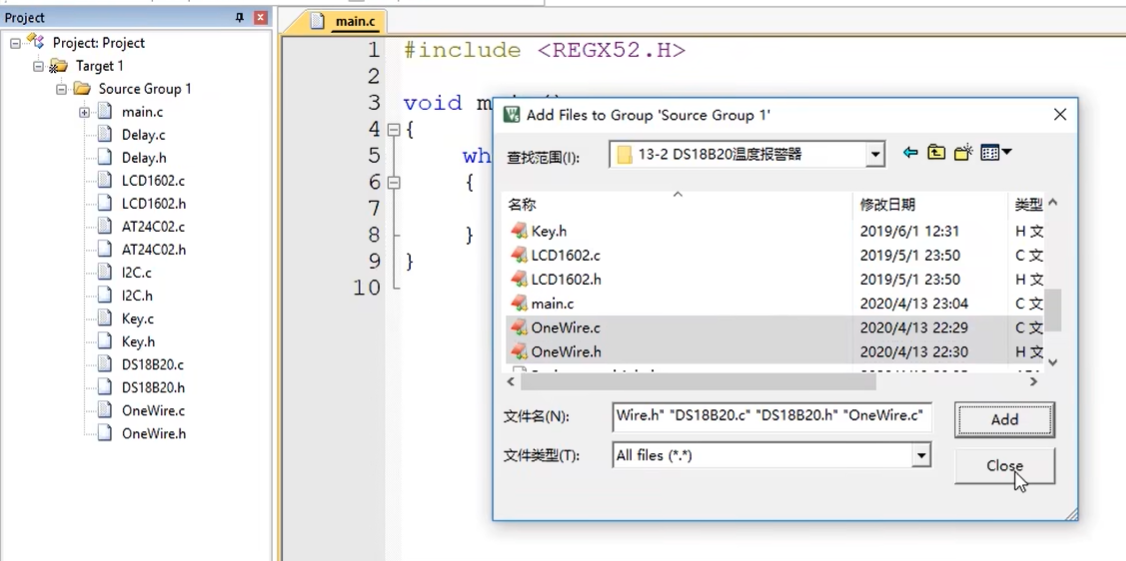1126x561 pixels.
Task: Collapse the Project: Project tree node
Action: [15, 44]
